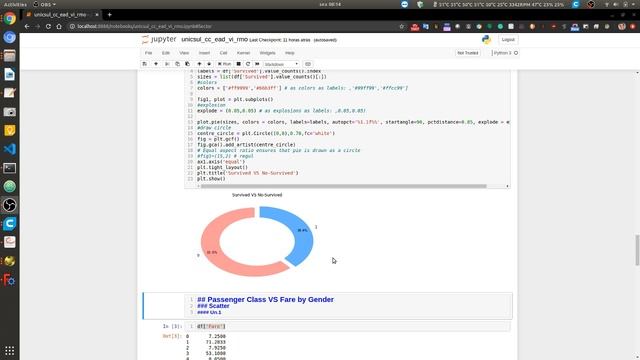
Task: Open the red F application in the dock
Action: coord(10,280)
